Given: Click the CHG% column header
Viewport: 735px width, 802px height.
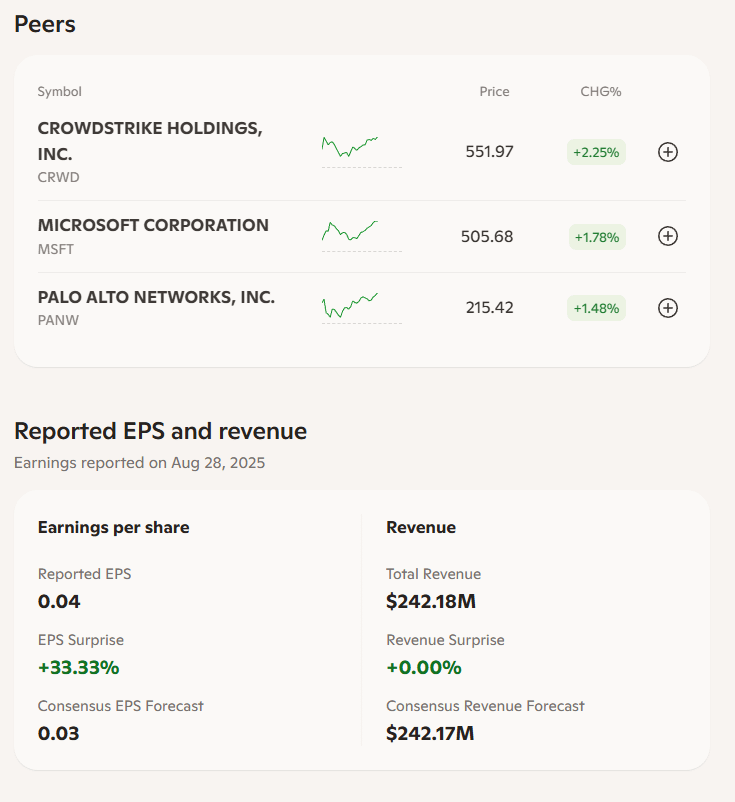Looking at the screenshot, I should coord(601,92).
